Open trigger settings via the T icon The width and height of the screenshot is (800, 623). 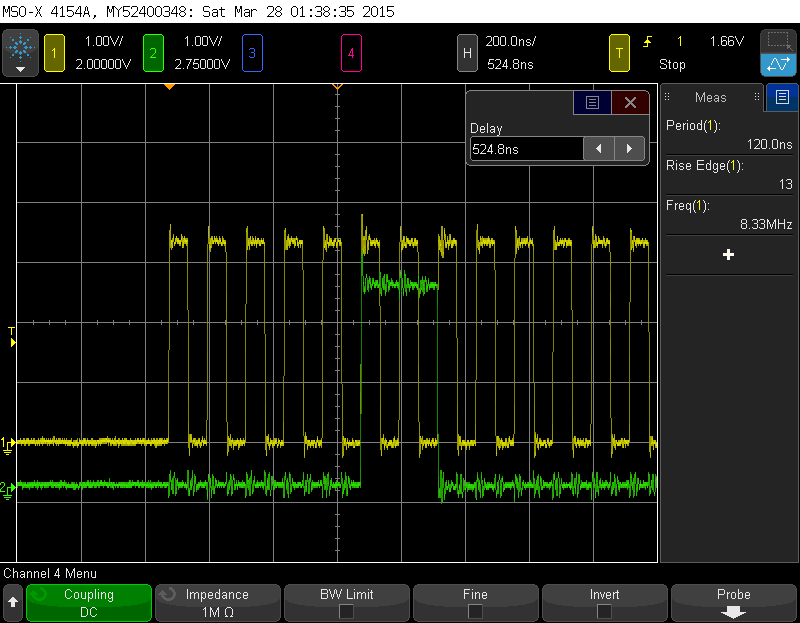click(619, 54)
